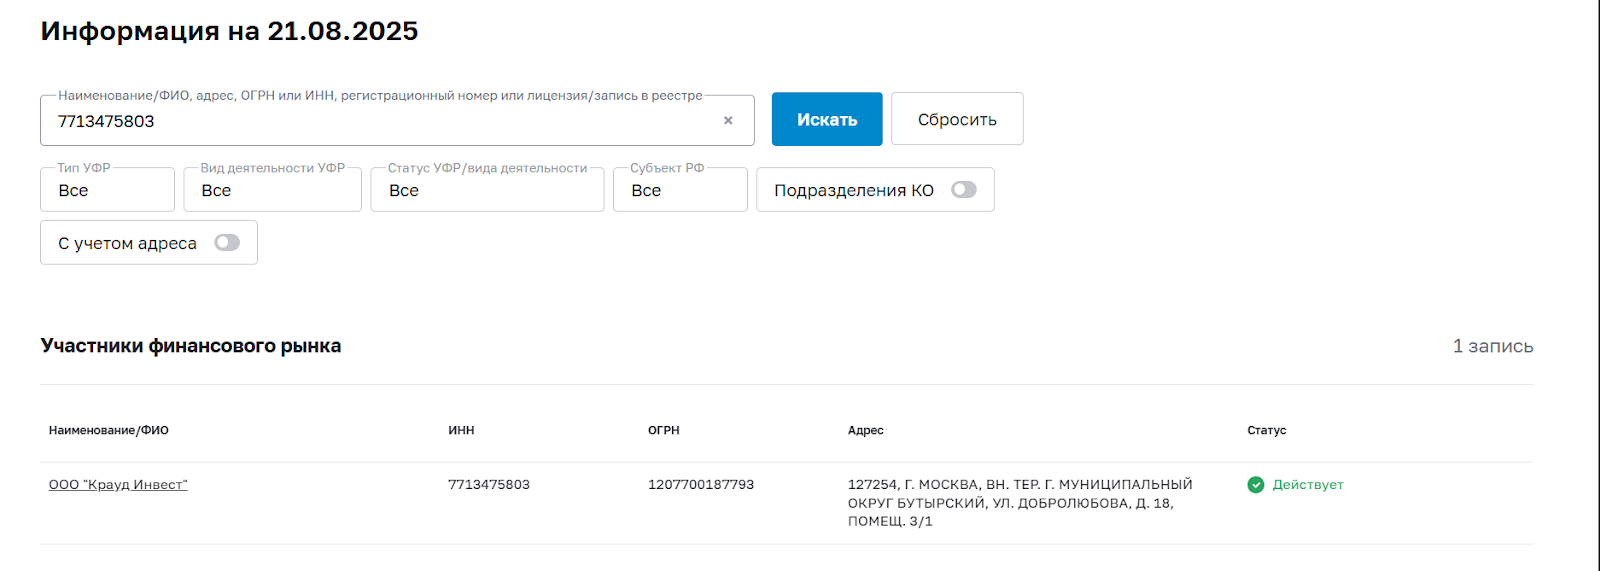Open the Статус УФР/вида деятельности dropdown
This screenshot has height=571, width=1600.
click(x=487, y=190)
